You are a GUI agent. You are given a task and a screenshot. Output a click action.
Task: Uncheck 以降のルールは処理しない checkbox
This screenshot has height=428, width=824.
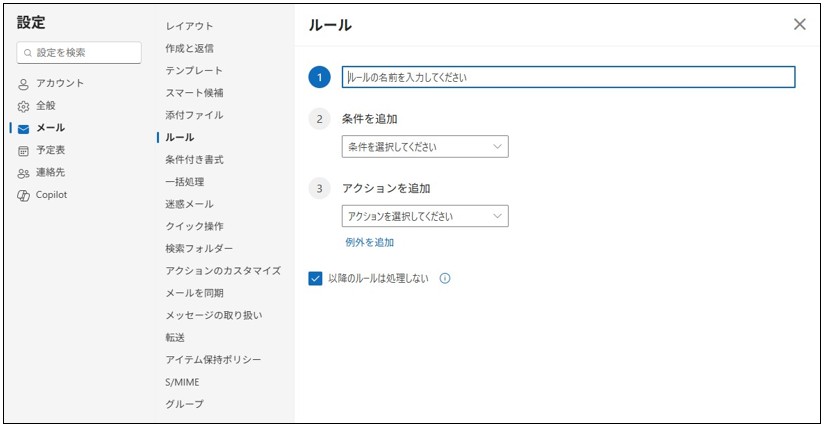pos(316,279)
